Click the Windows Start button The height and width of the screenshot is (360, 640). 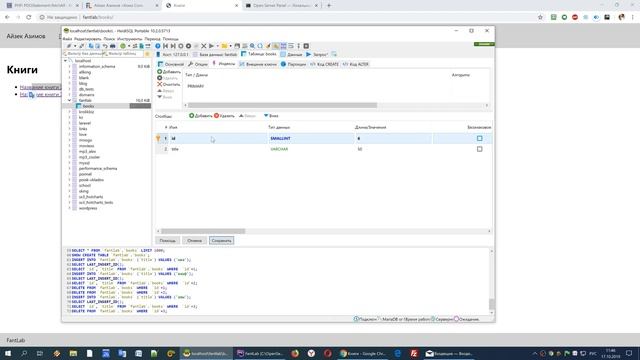pyautogui.click(x=8, y=353)
